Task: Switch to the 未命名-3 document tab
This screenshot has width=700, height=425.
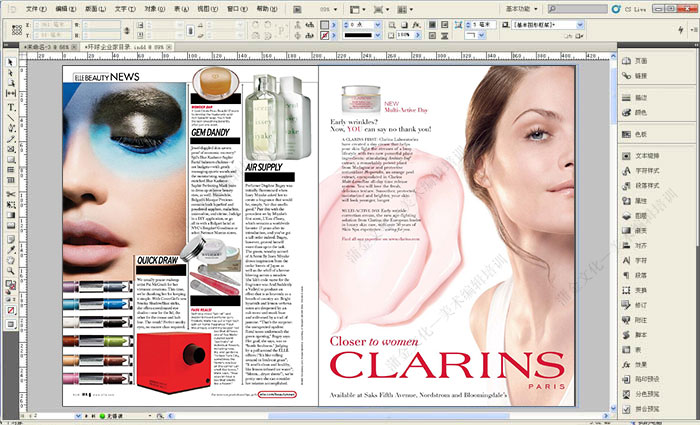Action: (x=50, y=47)
